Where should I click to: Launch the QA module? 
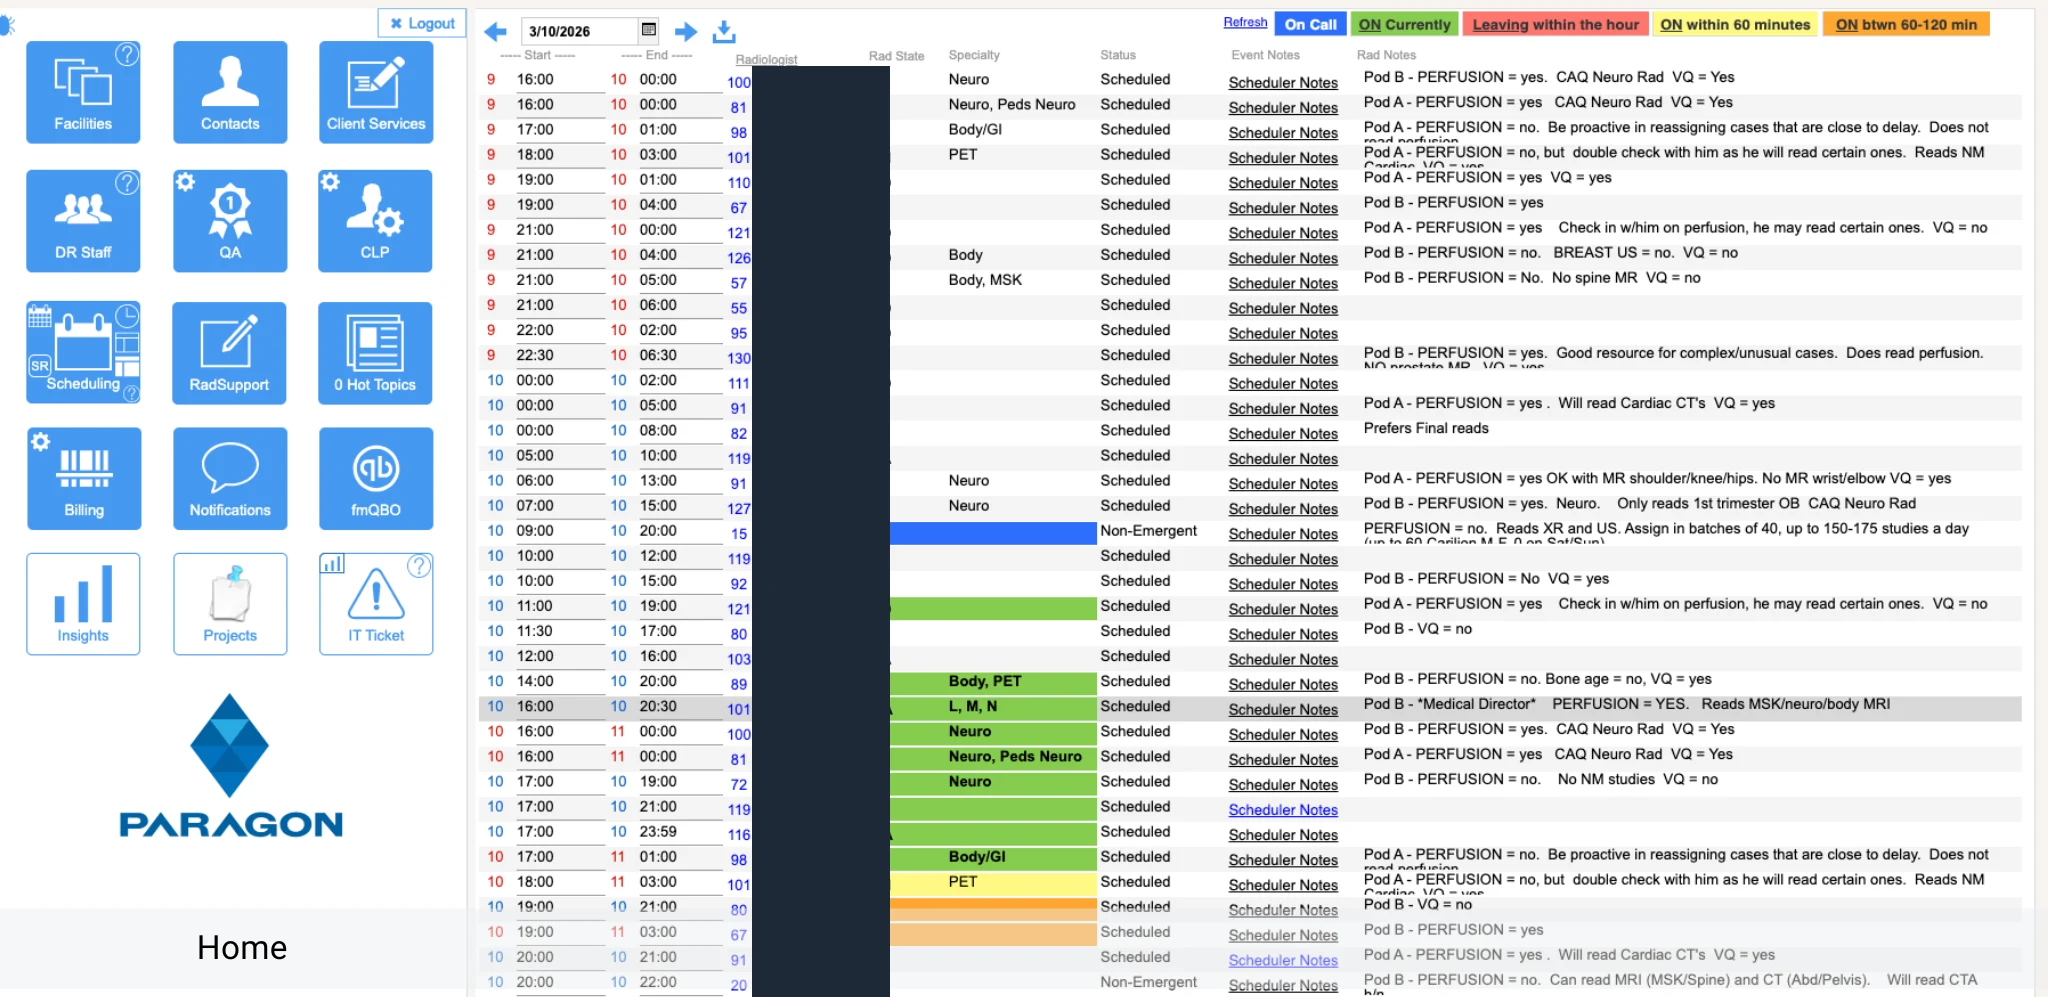(x=230, y=221)
